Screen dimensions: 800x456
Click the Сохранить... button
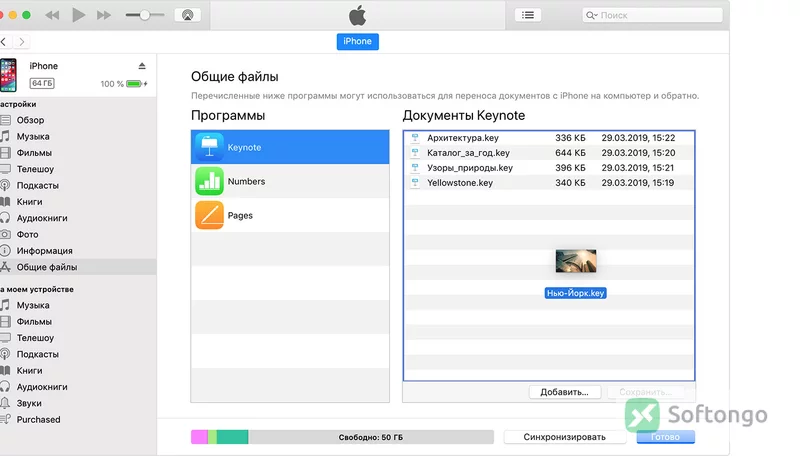click(645, 392)
